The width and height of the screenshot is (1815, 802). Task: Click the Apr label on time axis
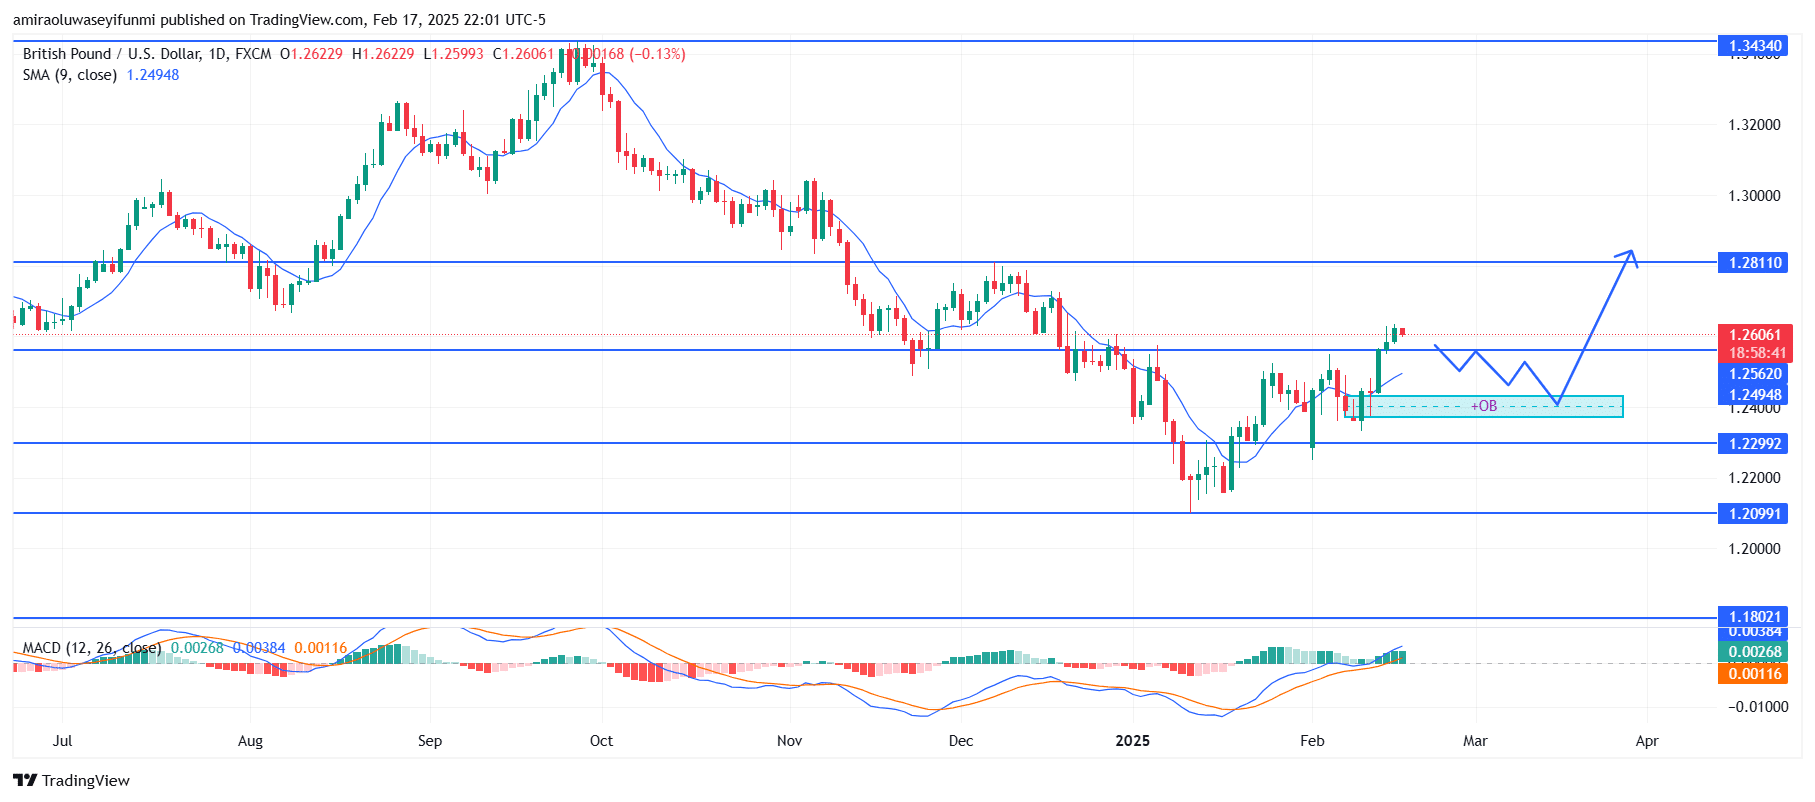tap(1647, 741)
